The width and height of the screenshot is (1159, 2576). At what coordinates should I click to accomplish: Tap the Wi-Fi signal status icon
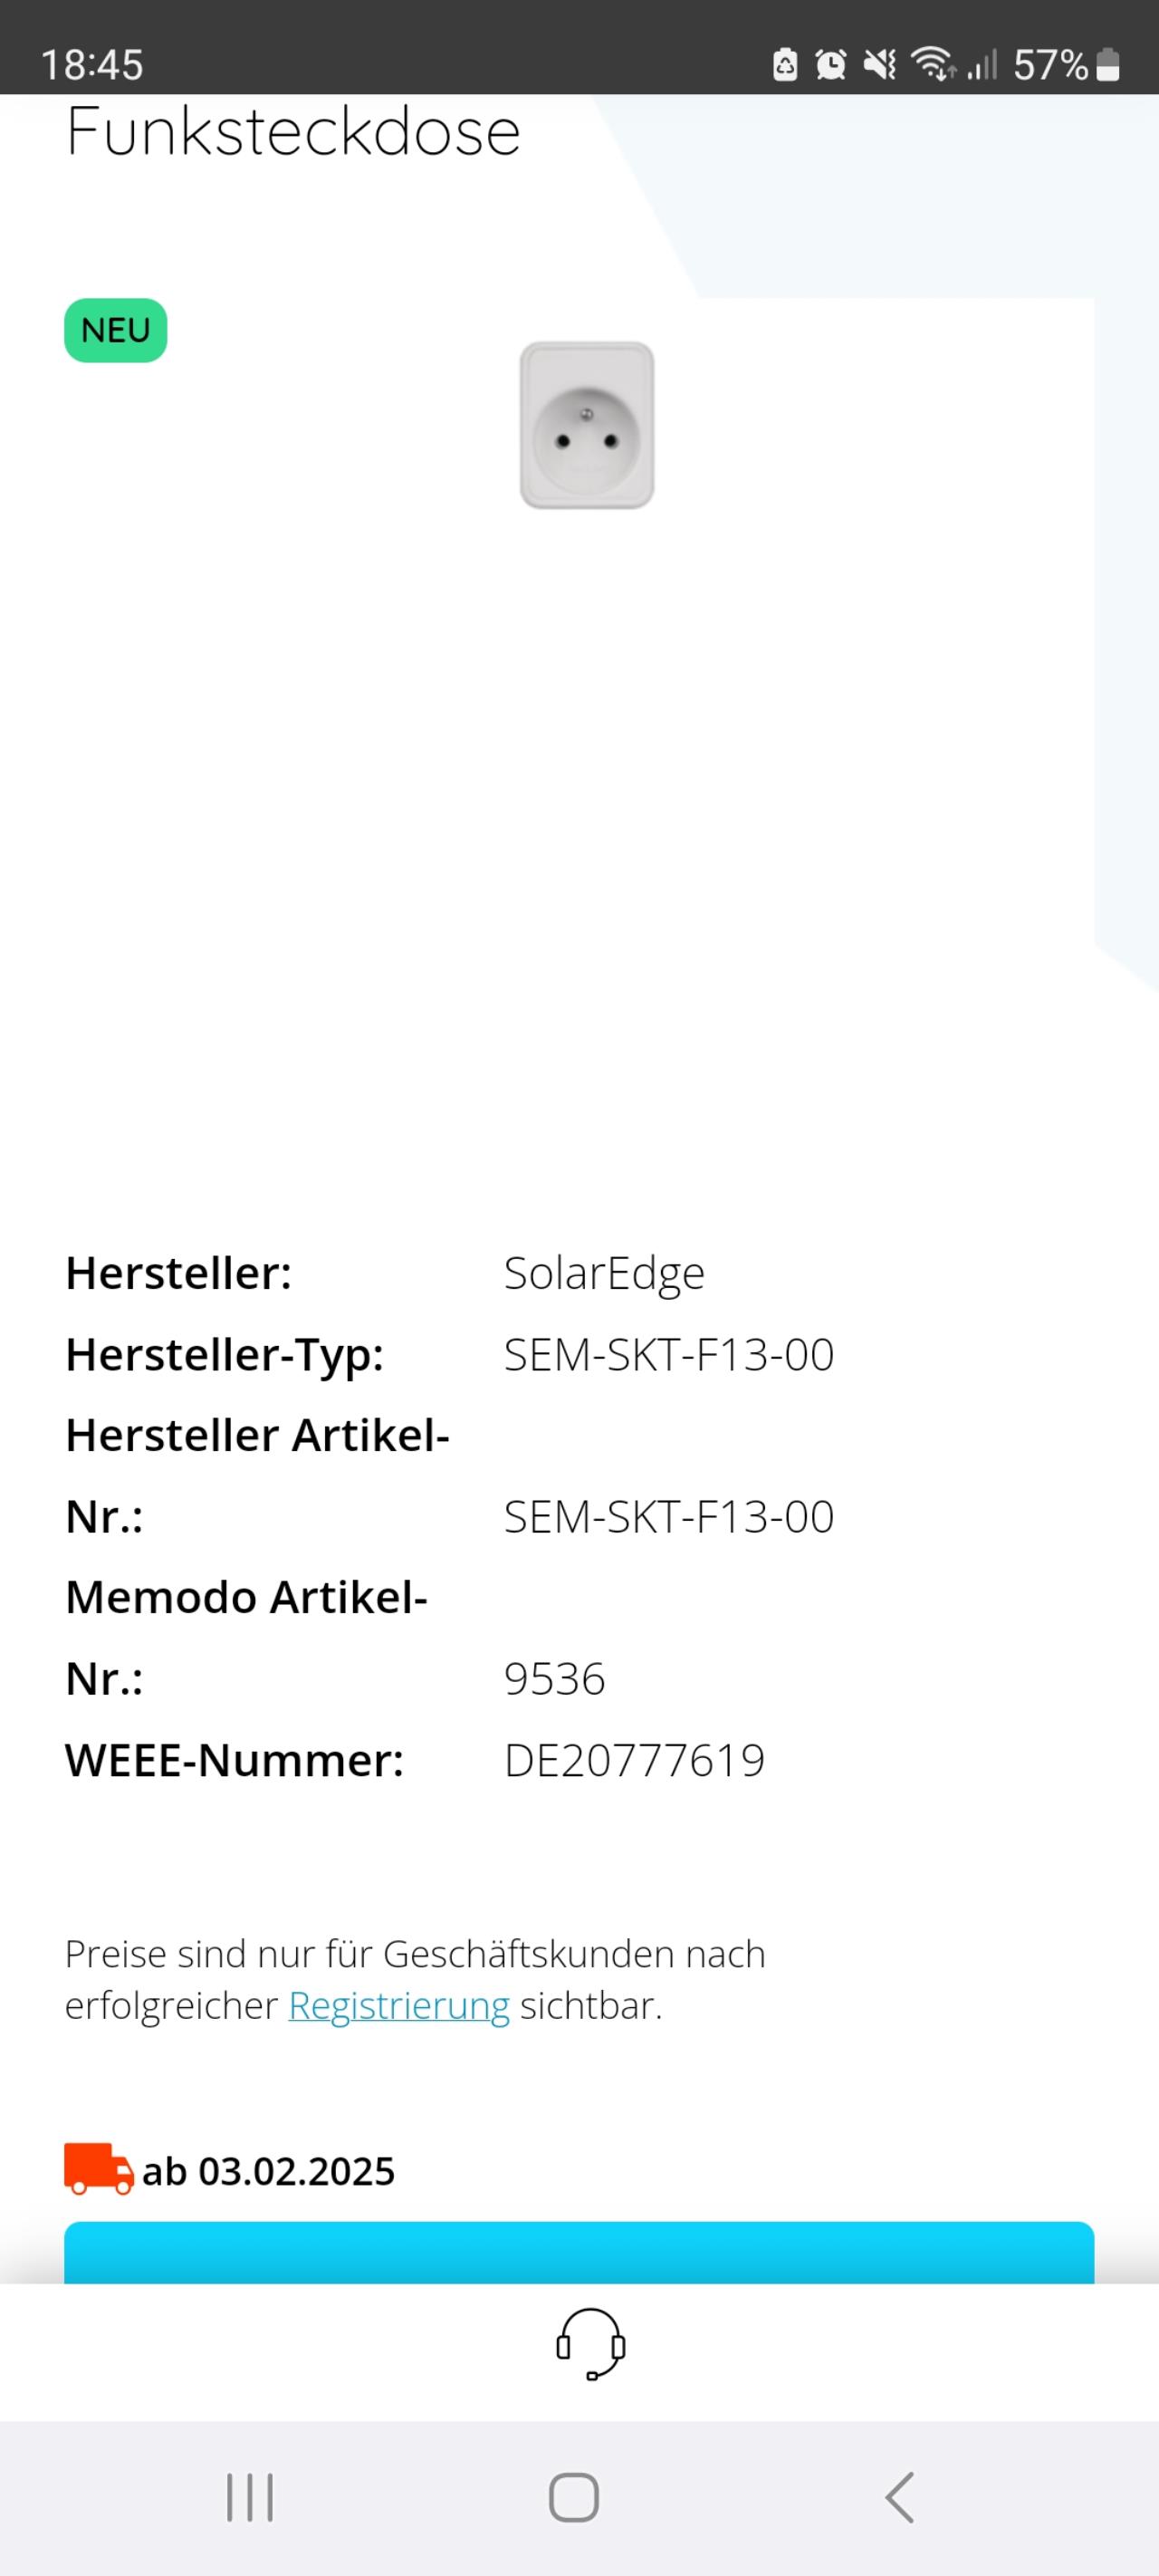point(933,64)
